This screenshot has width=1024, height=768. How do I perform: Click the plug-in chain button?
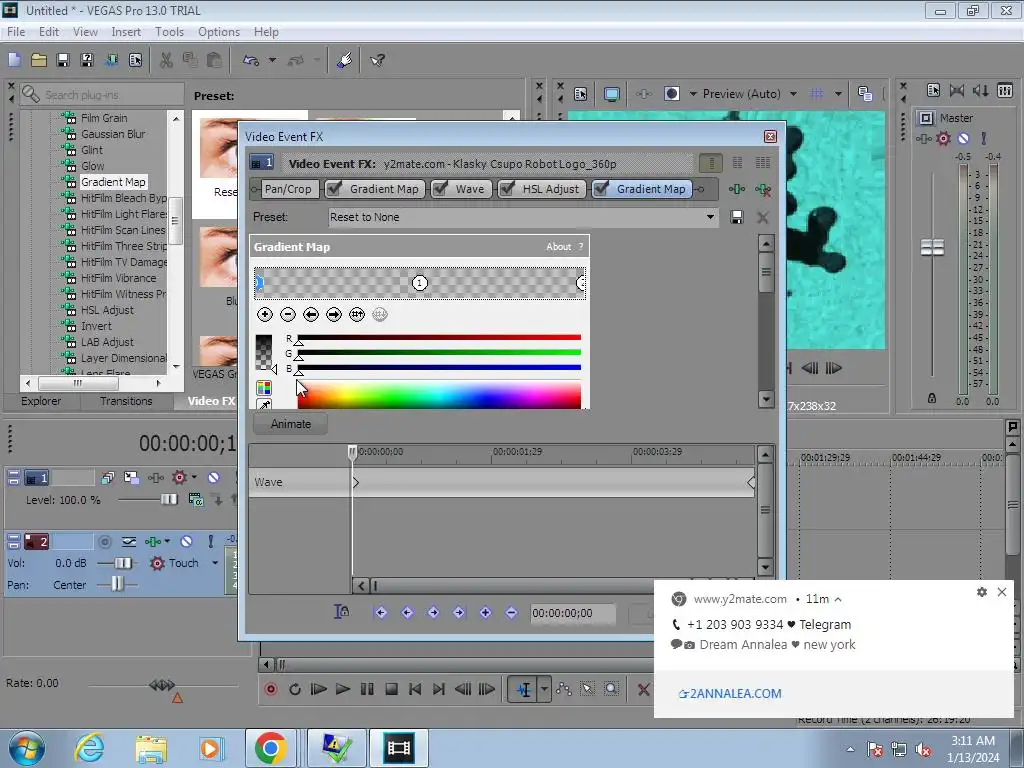(x=737, y=189)
